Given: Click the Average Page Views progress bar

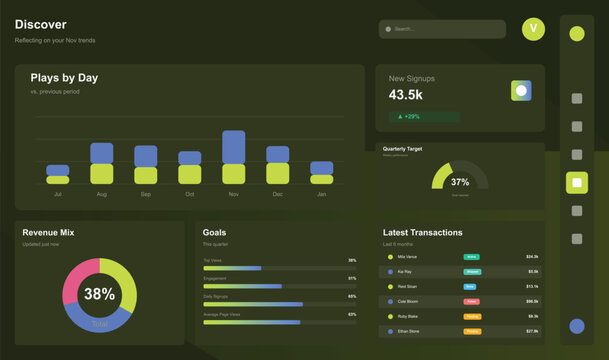Looking at the screenshot, I should 280,322.
